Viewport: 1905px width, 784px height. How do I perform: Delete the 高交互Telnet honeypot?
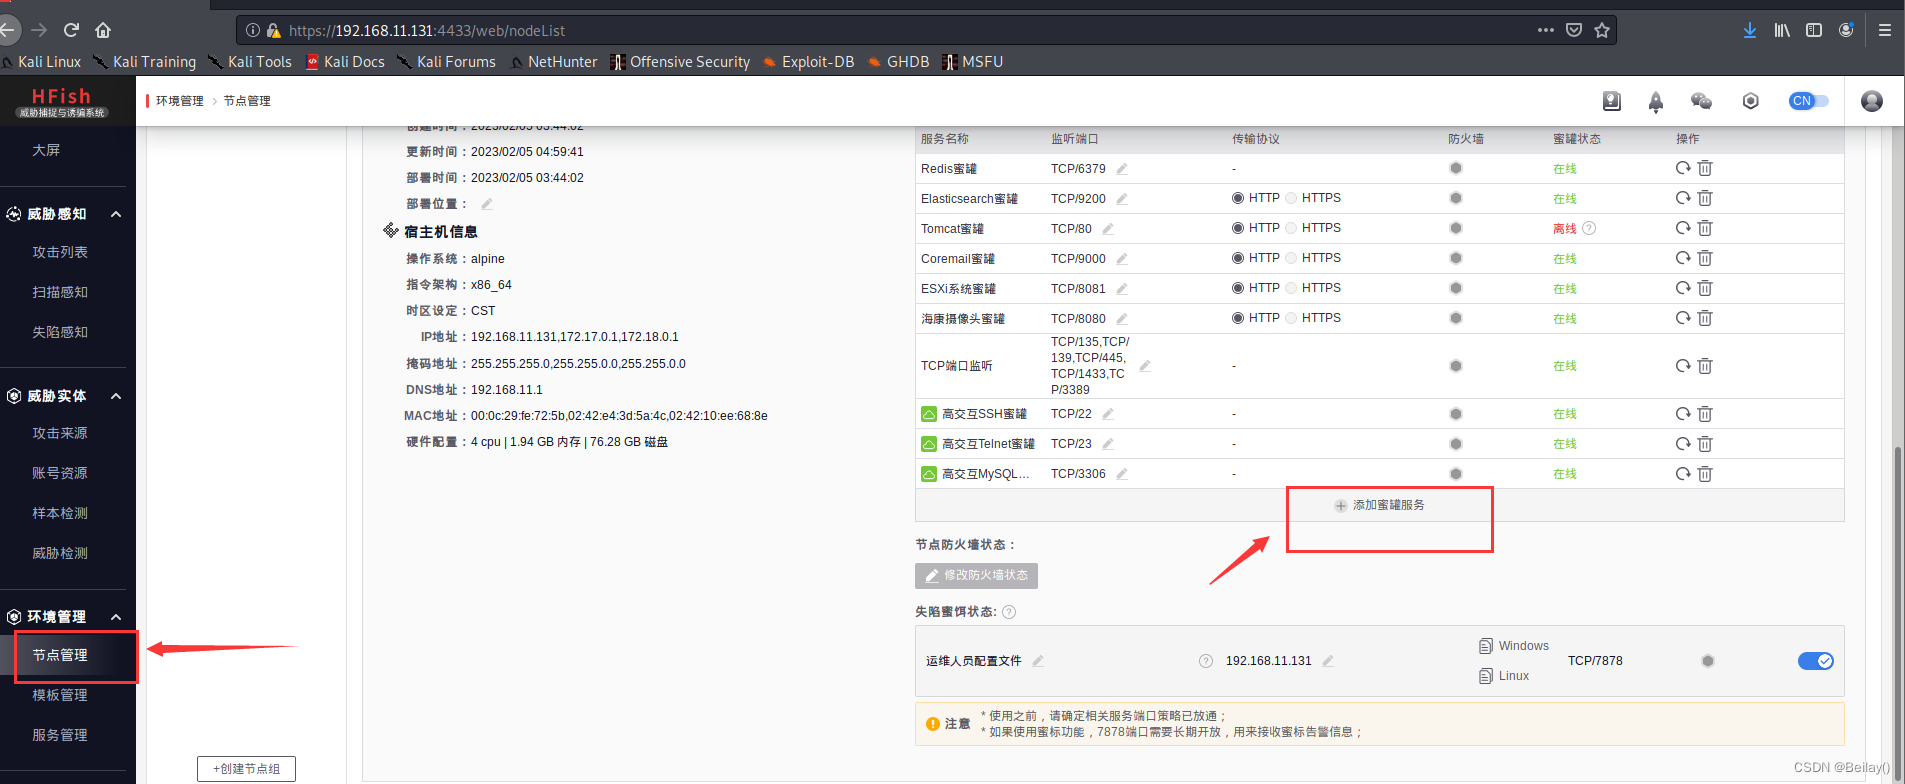tap(1705, 444)
